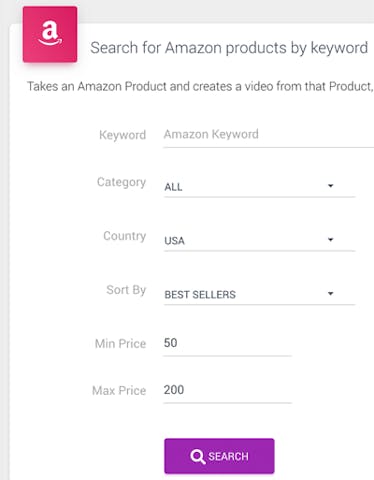This screenshot has width=374, height=480.
Task: Click the USA value in Country
Action: tap(174, 241)
